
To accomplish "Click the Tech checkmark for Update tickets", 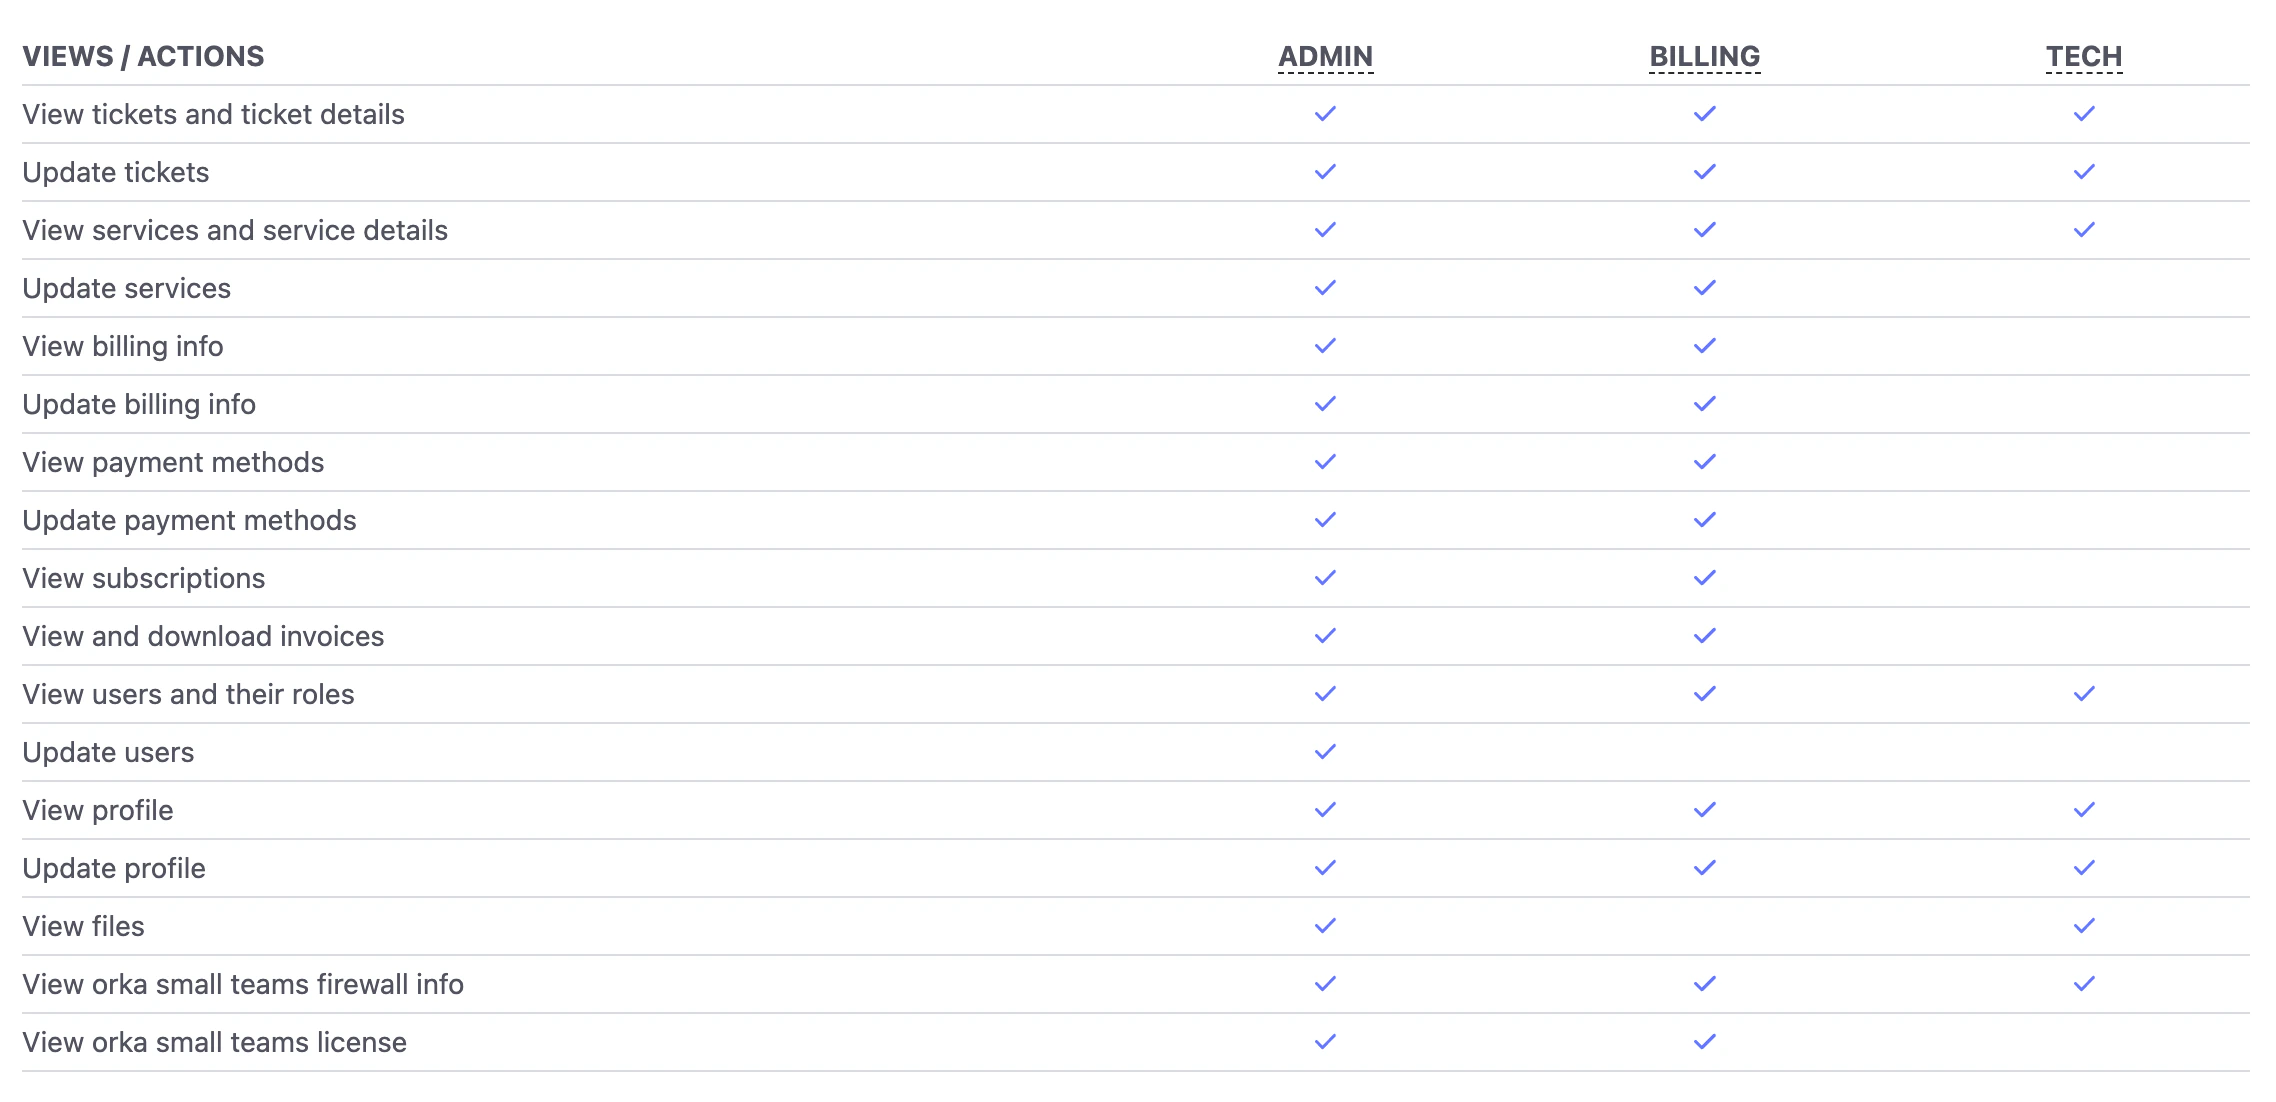I will [x=2085, y=172].
